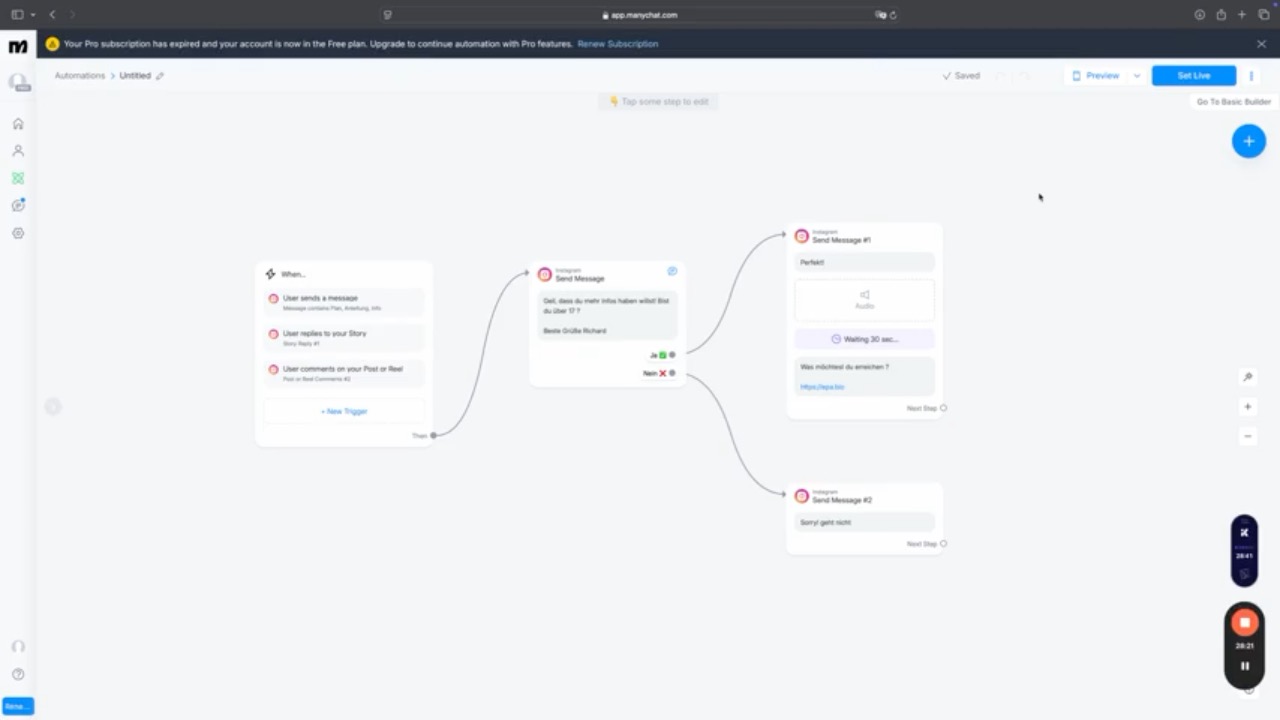Viewport: 1280px width, 720px height.
Task: Open the Home icon in left sidebar
Action: coord(18,124)
